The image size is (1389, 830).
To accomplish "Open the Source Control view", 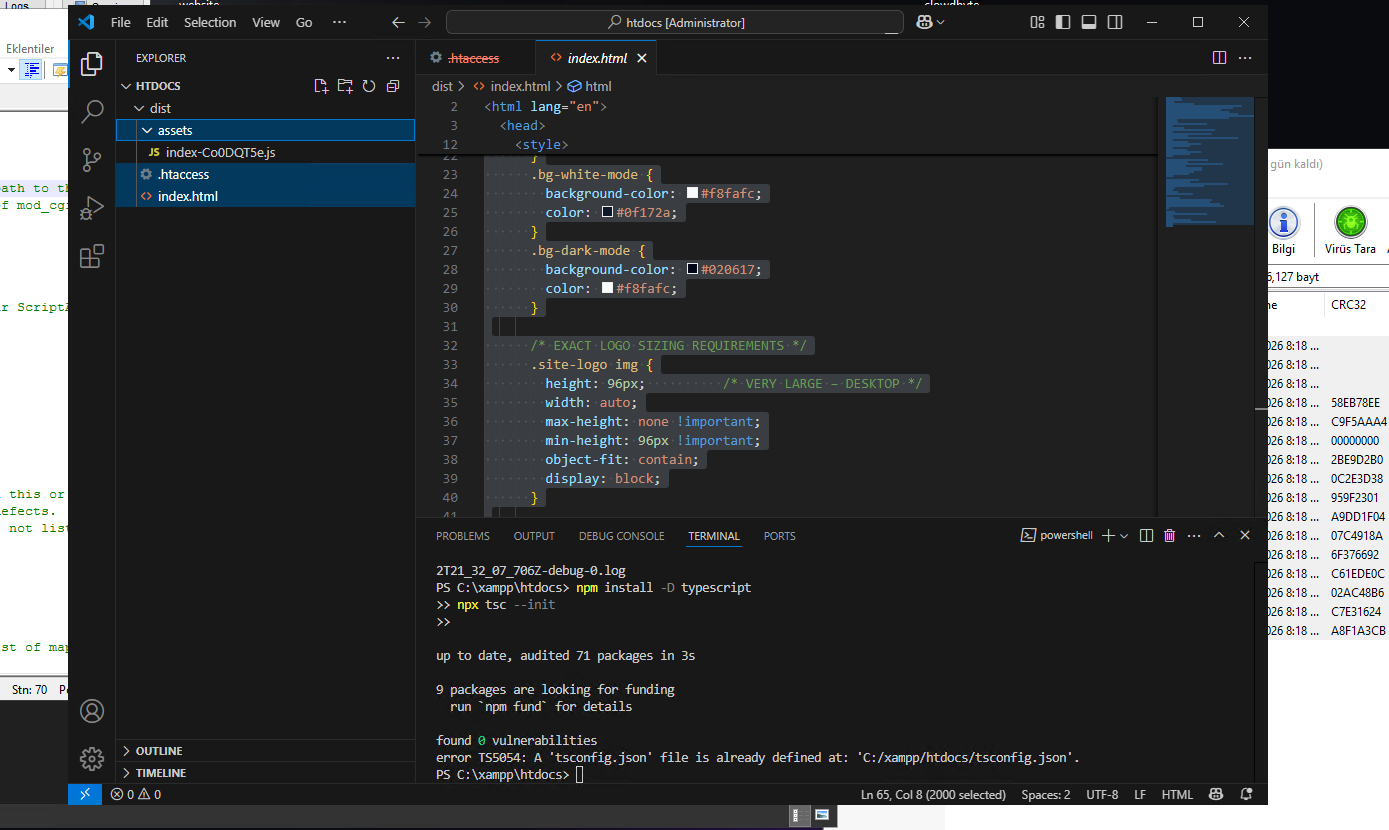I will click(92, 159).
